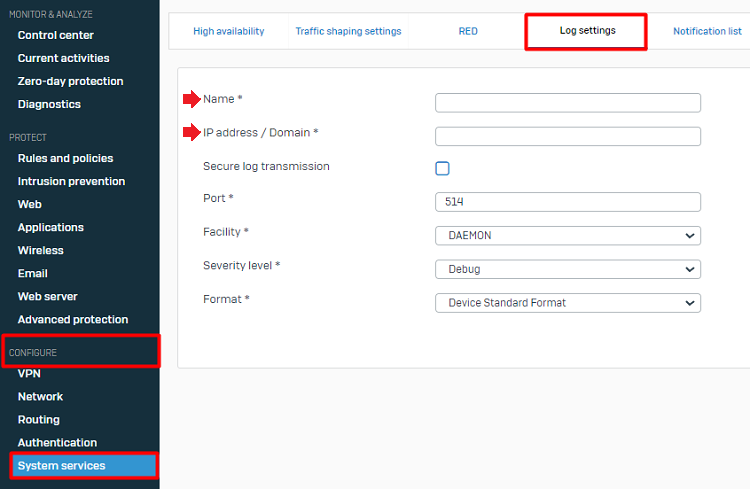Select VPN under Configure
750x489 pixels.
[29, 373]
